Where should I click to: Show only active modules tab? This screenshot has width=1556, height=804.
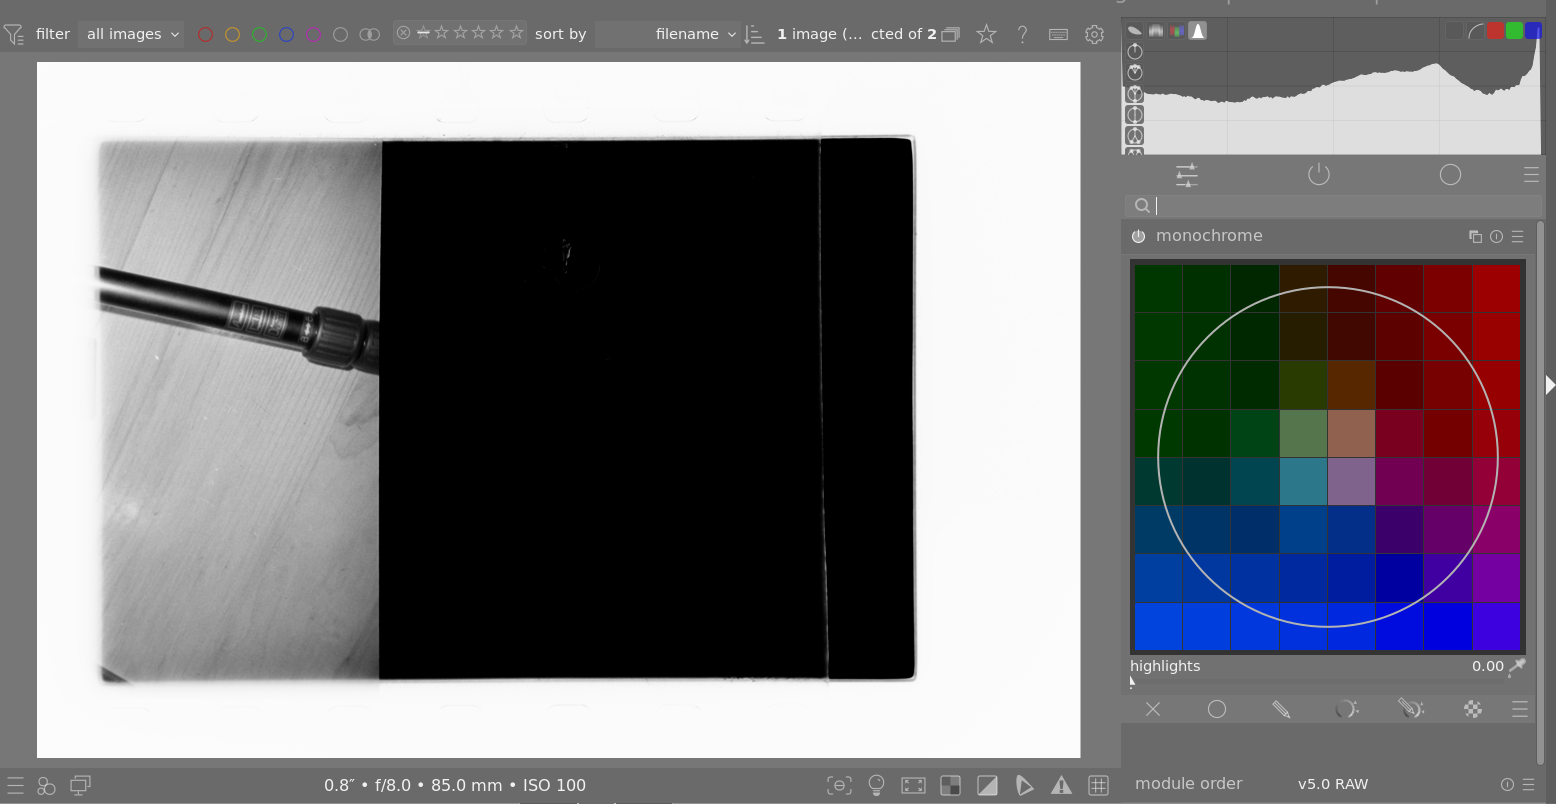tap(1319, 175)
